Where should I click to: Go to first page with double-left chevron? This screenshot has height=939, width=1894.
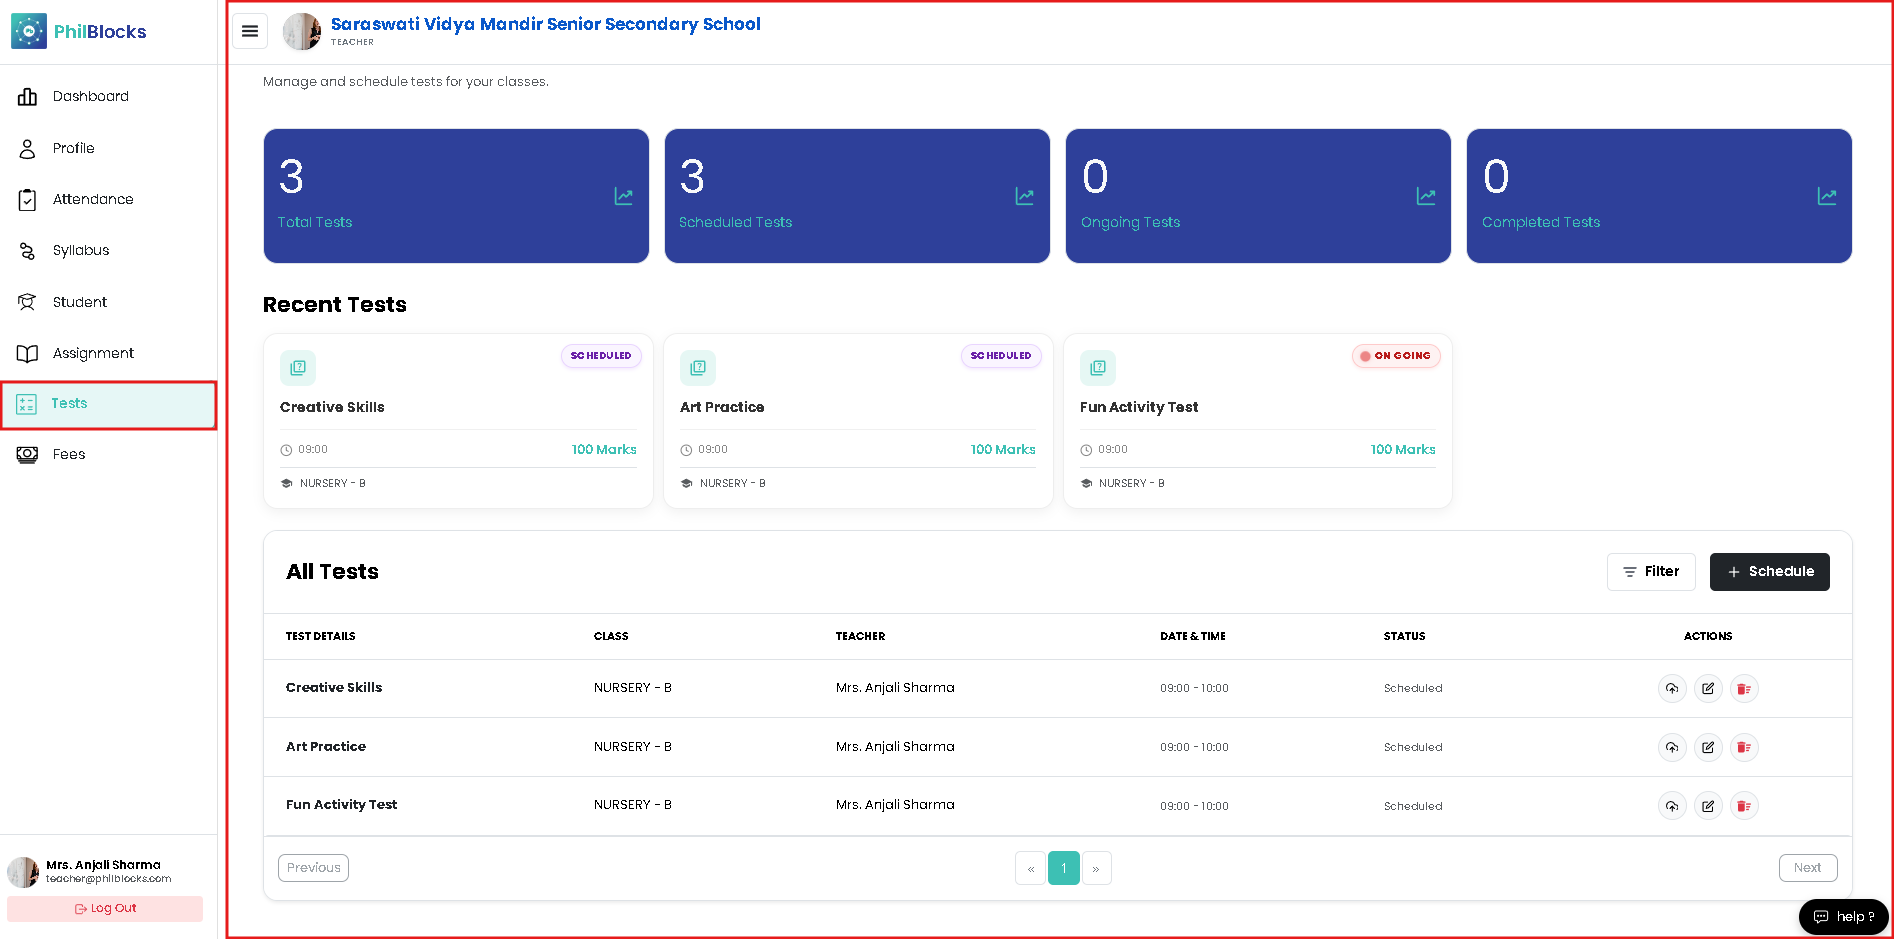click(1030, 868)
